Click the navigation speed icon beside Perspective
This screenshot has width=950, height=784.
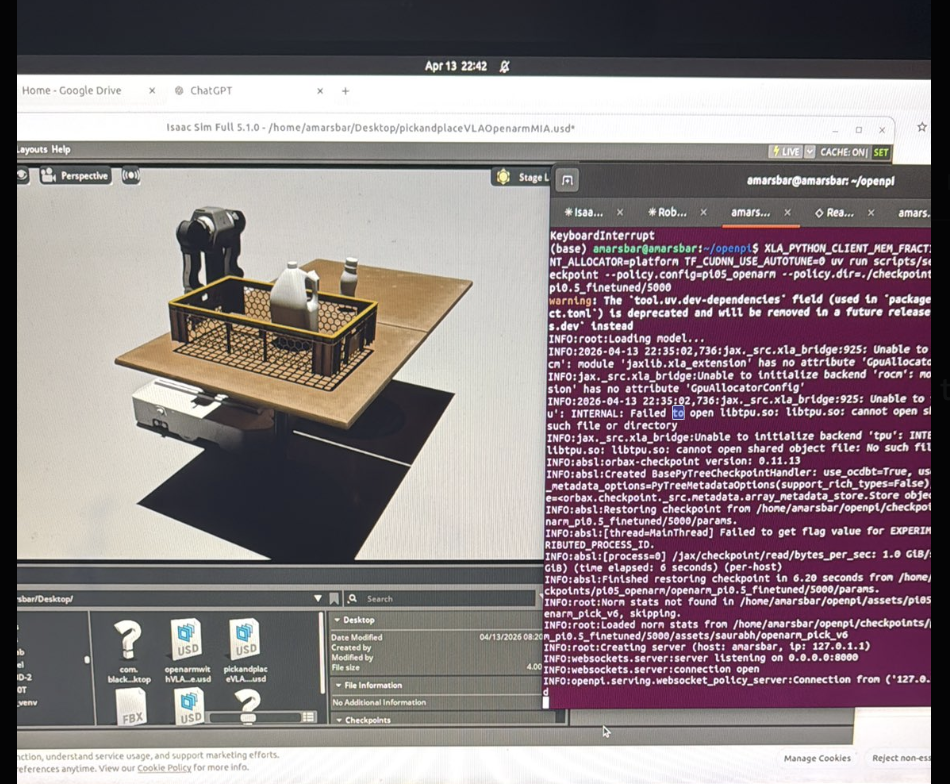[128, 177]
